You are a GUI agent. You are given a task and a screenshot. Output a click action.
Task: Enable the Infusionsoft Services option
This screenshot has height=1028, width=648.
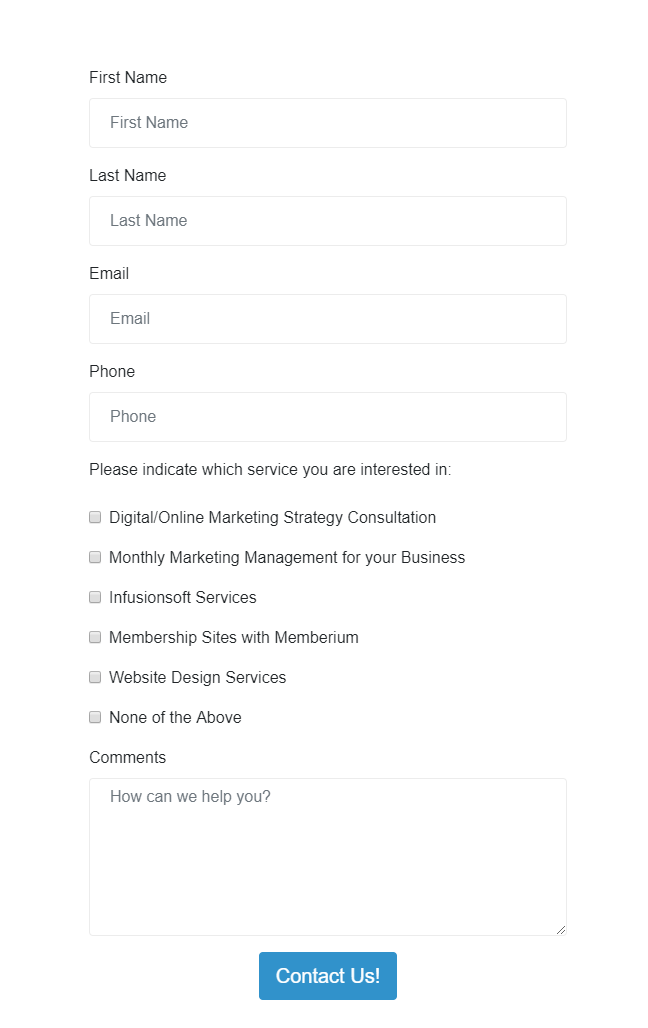pyautogui.click(x=95, y=597)
